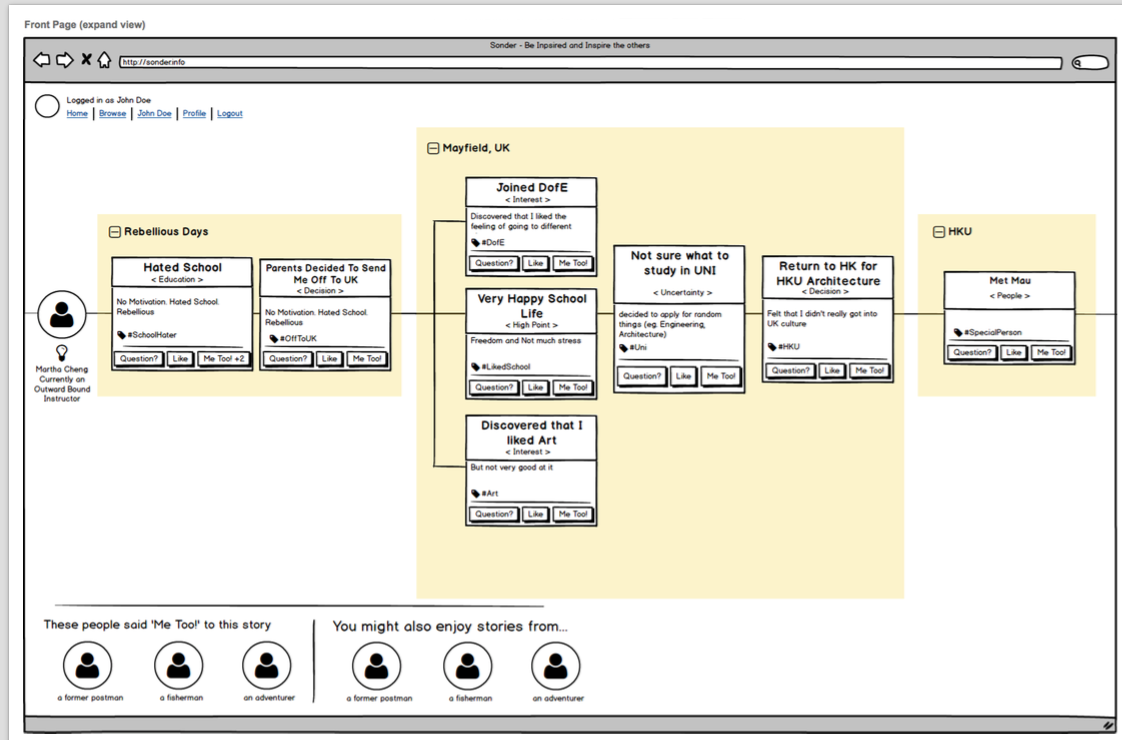The height and width of the screenshot is (740, 1122).
Task: Click Like on Parents Decided card
Action: coord(329,359)
